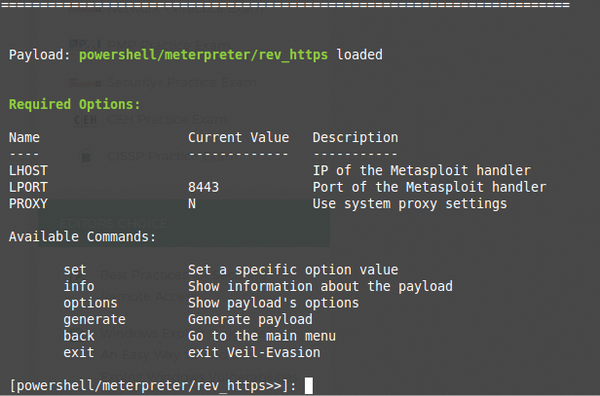Image resolution: width=600 pixels, height=396 pixels.
Task: Select the 'back' command text
Action: (79, 336)
